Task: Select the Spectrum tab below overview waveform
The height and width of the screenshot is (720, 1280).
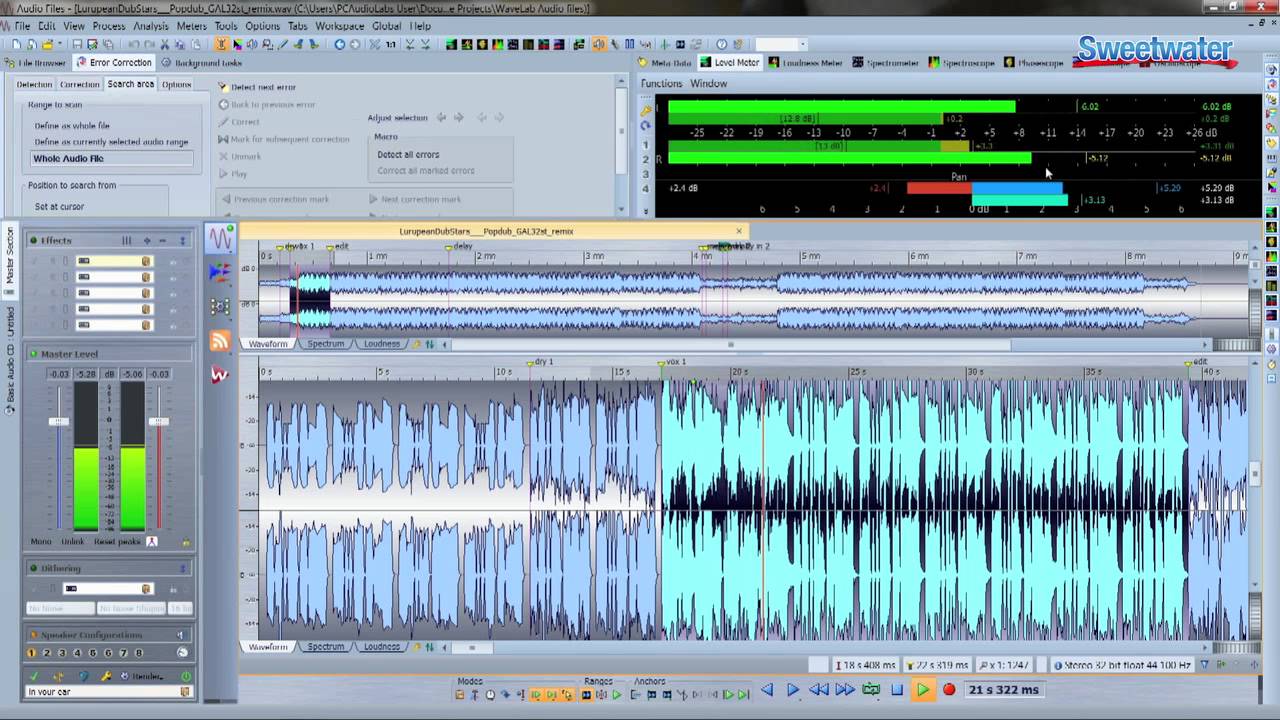Action: pyautogui.click(x=325, y=344)
